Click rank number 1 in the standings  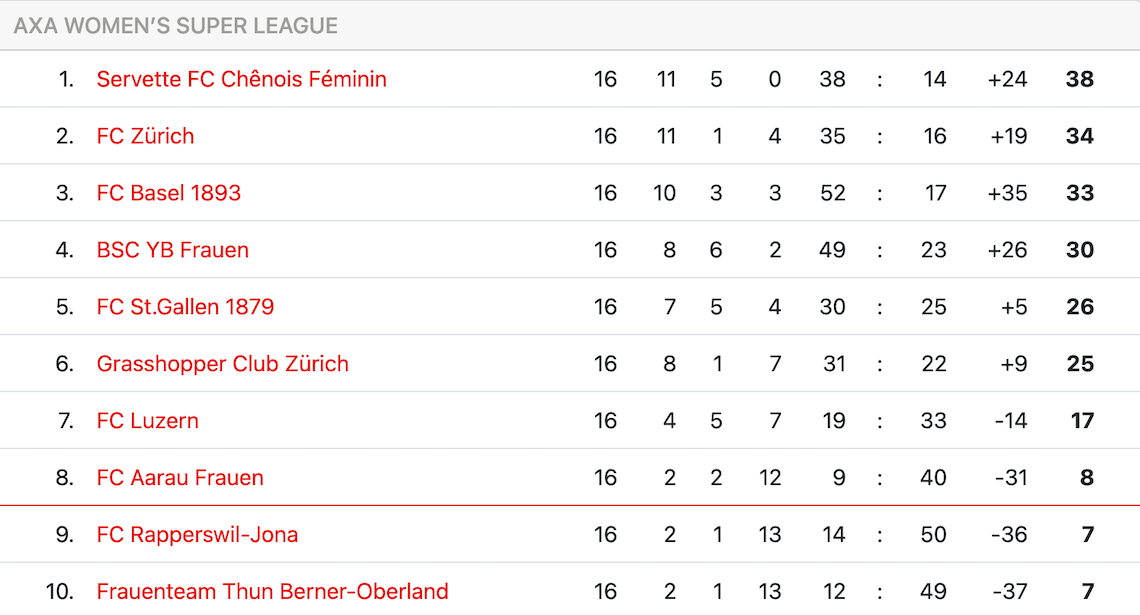click(x=66, y=79)
